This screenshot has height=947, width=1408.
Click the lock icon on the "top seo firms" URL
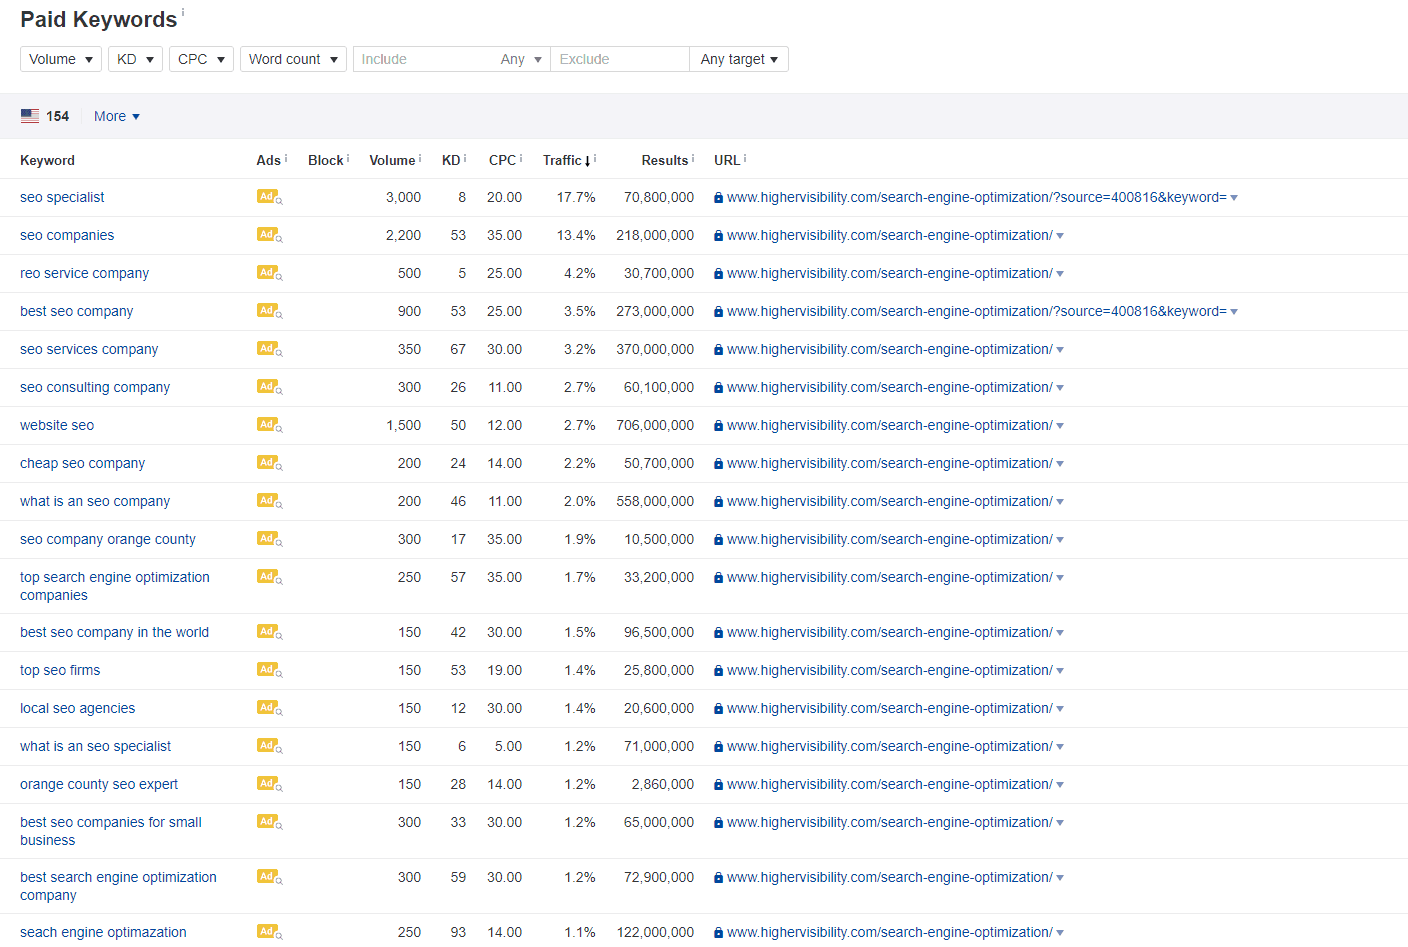(717, 670)
